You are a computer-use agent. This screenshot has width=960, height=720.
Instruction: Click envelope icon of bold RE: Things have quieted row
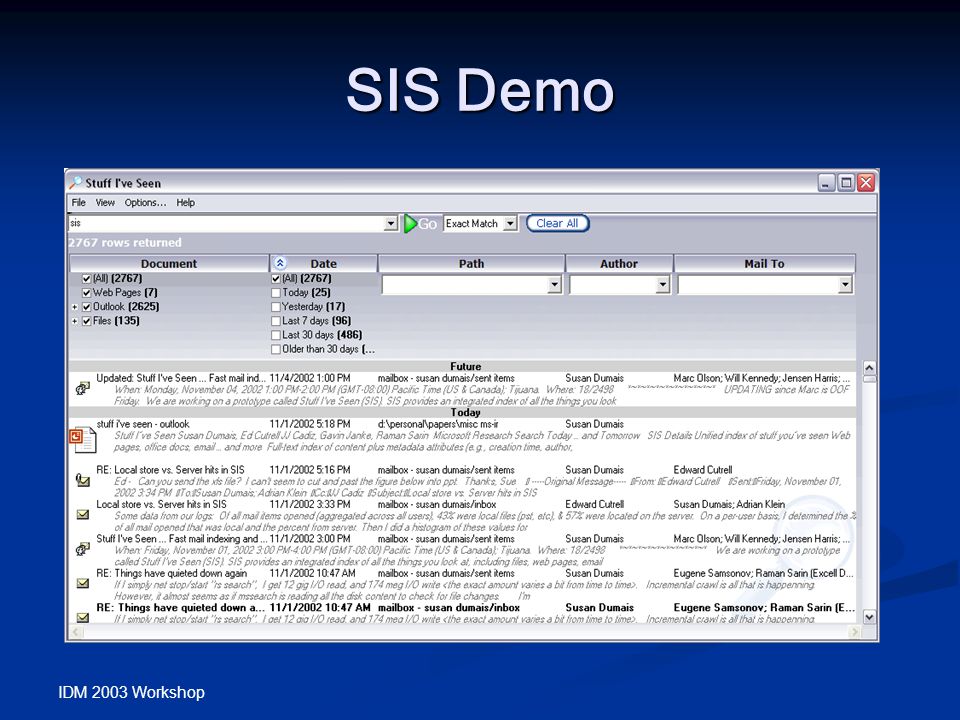click(83, 617)
